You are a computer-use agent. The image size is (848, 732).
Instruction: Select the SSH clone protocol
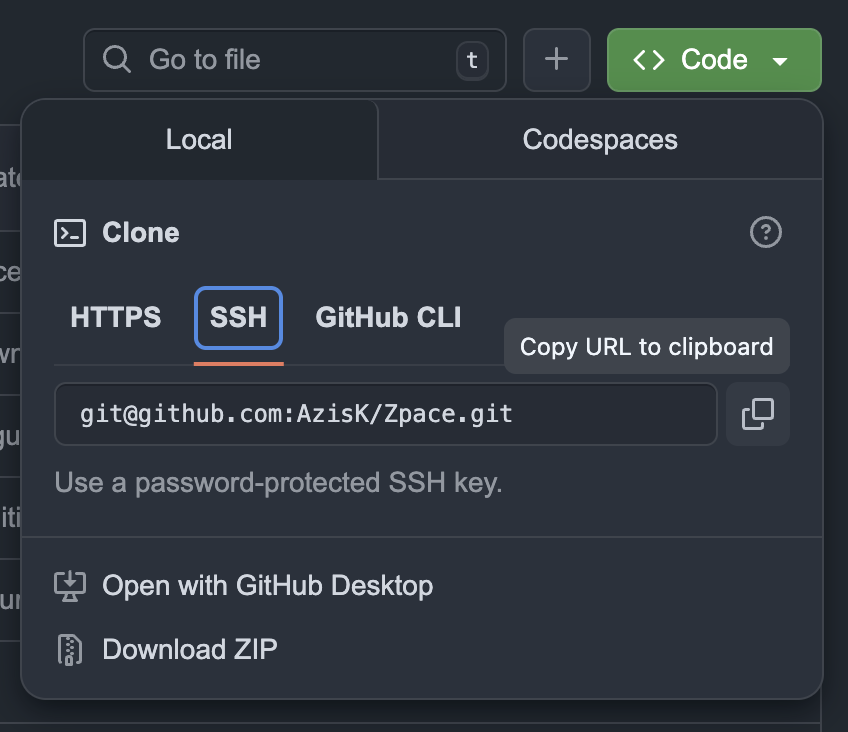(238, 317)
